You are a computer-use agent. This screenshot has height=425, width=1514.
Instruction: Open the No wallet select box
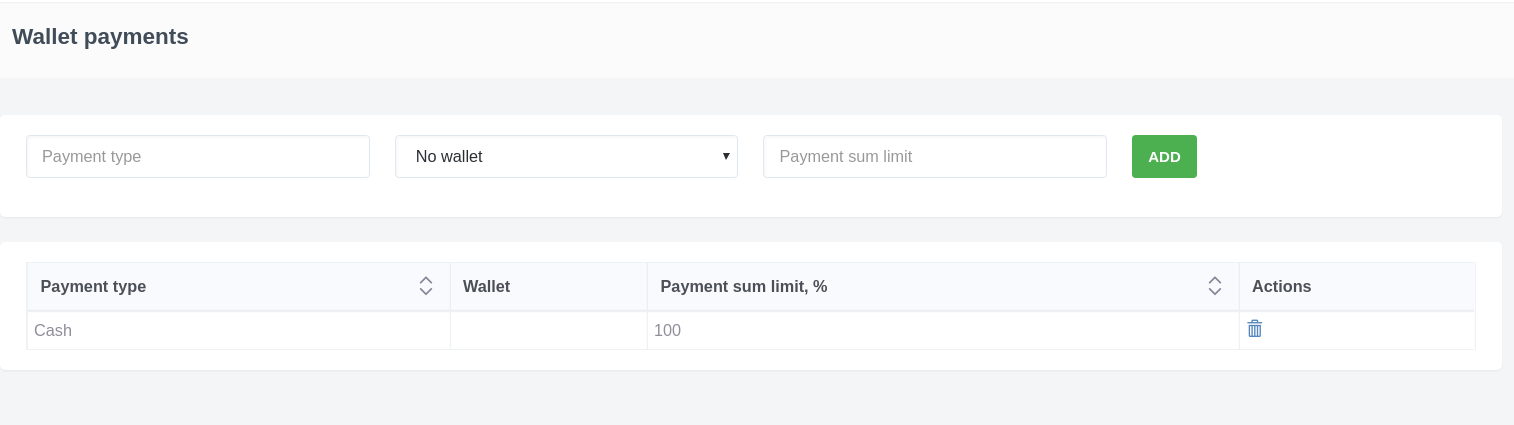[560, 157]
